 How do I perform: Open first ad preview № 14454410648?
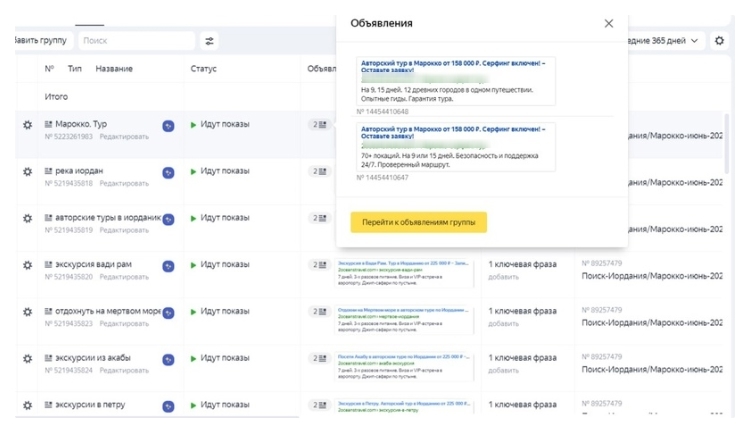click(x=456, y=81)
